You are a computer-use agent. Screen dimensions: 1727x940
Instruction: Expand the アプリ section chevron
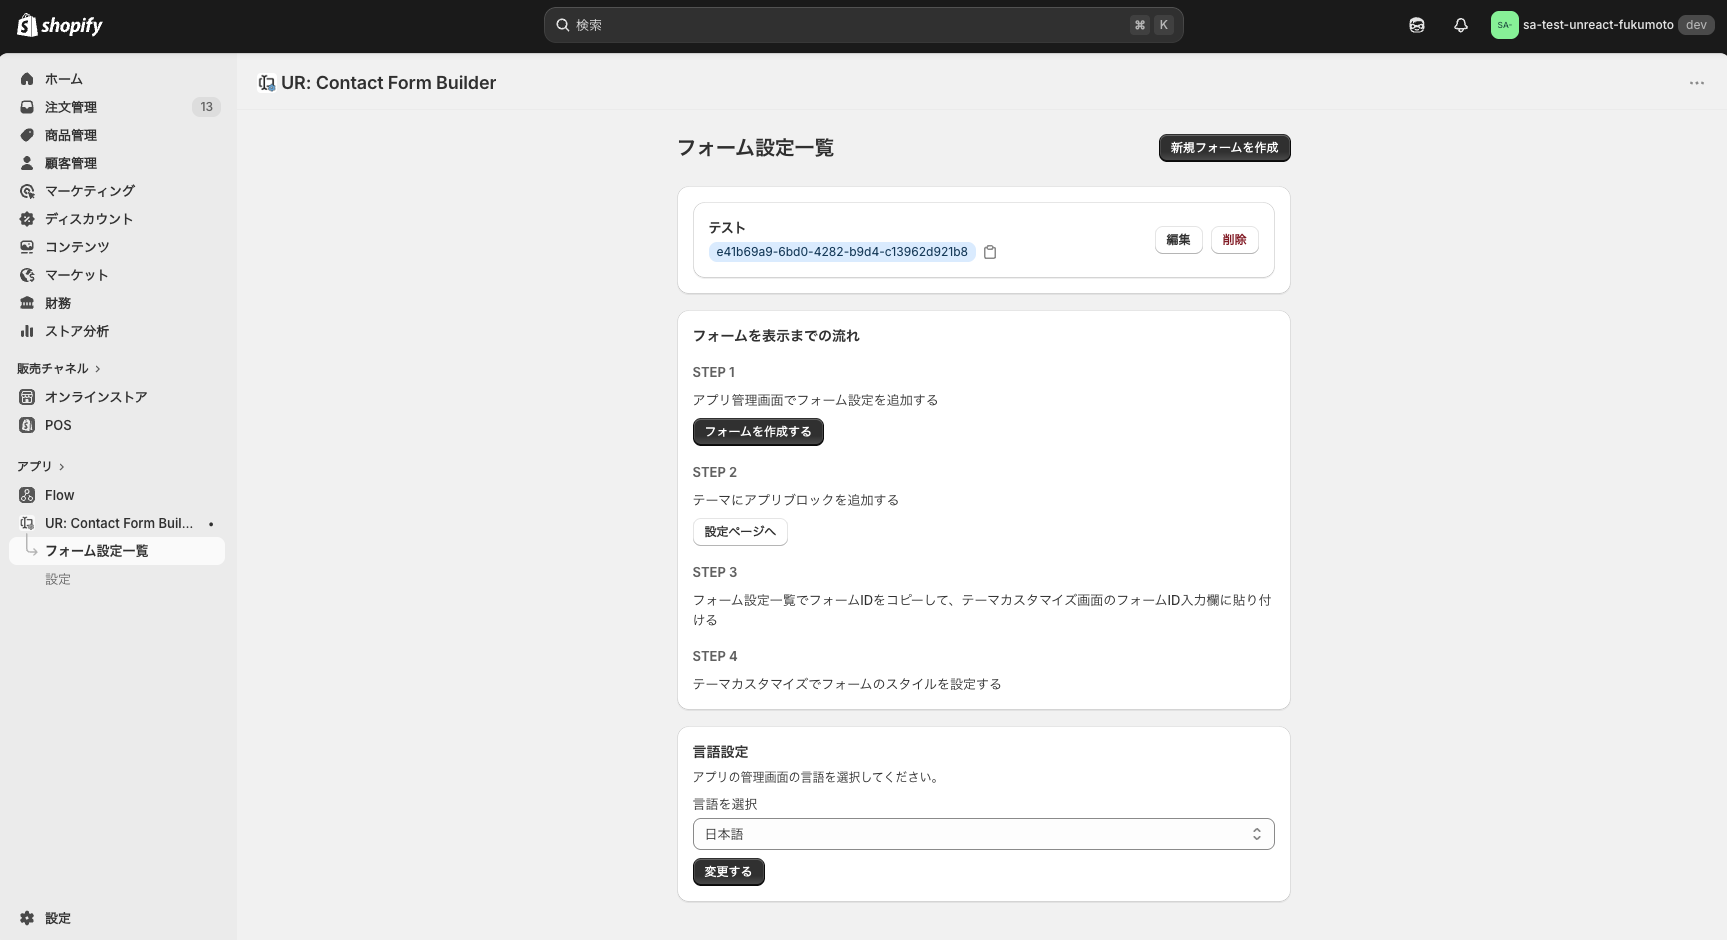pos(61,467)
